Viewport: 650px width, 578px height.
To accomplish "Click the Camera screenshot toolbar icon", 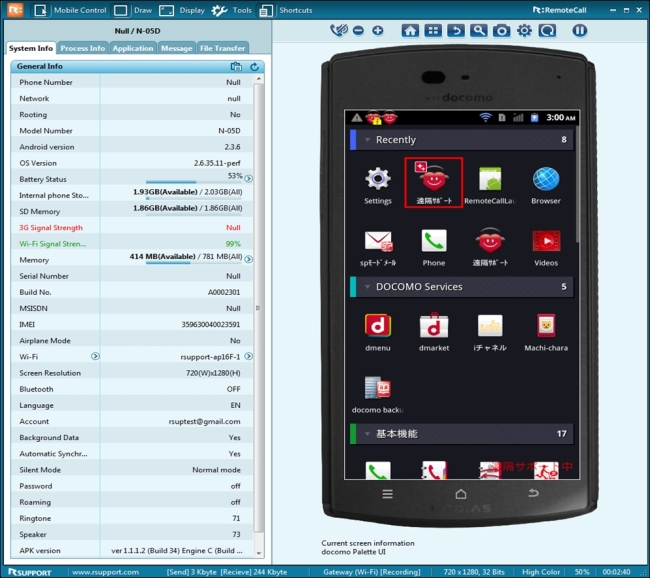I will (x=501, y=30).
